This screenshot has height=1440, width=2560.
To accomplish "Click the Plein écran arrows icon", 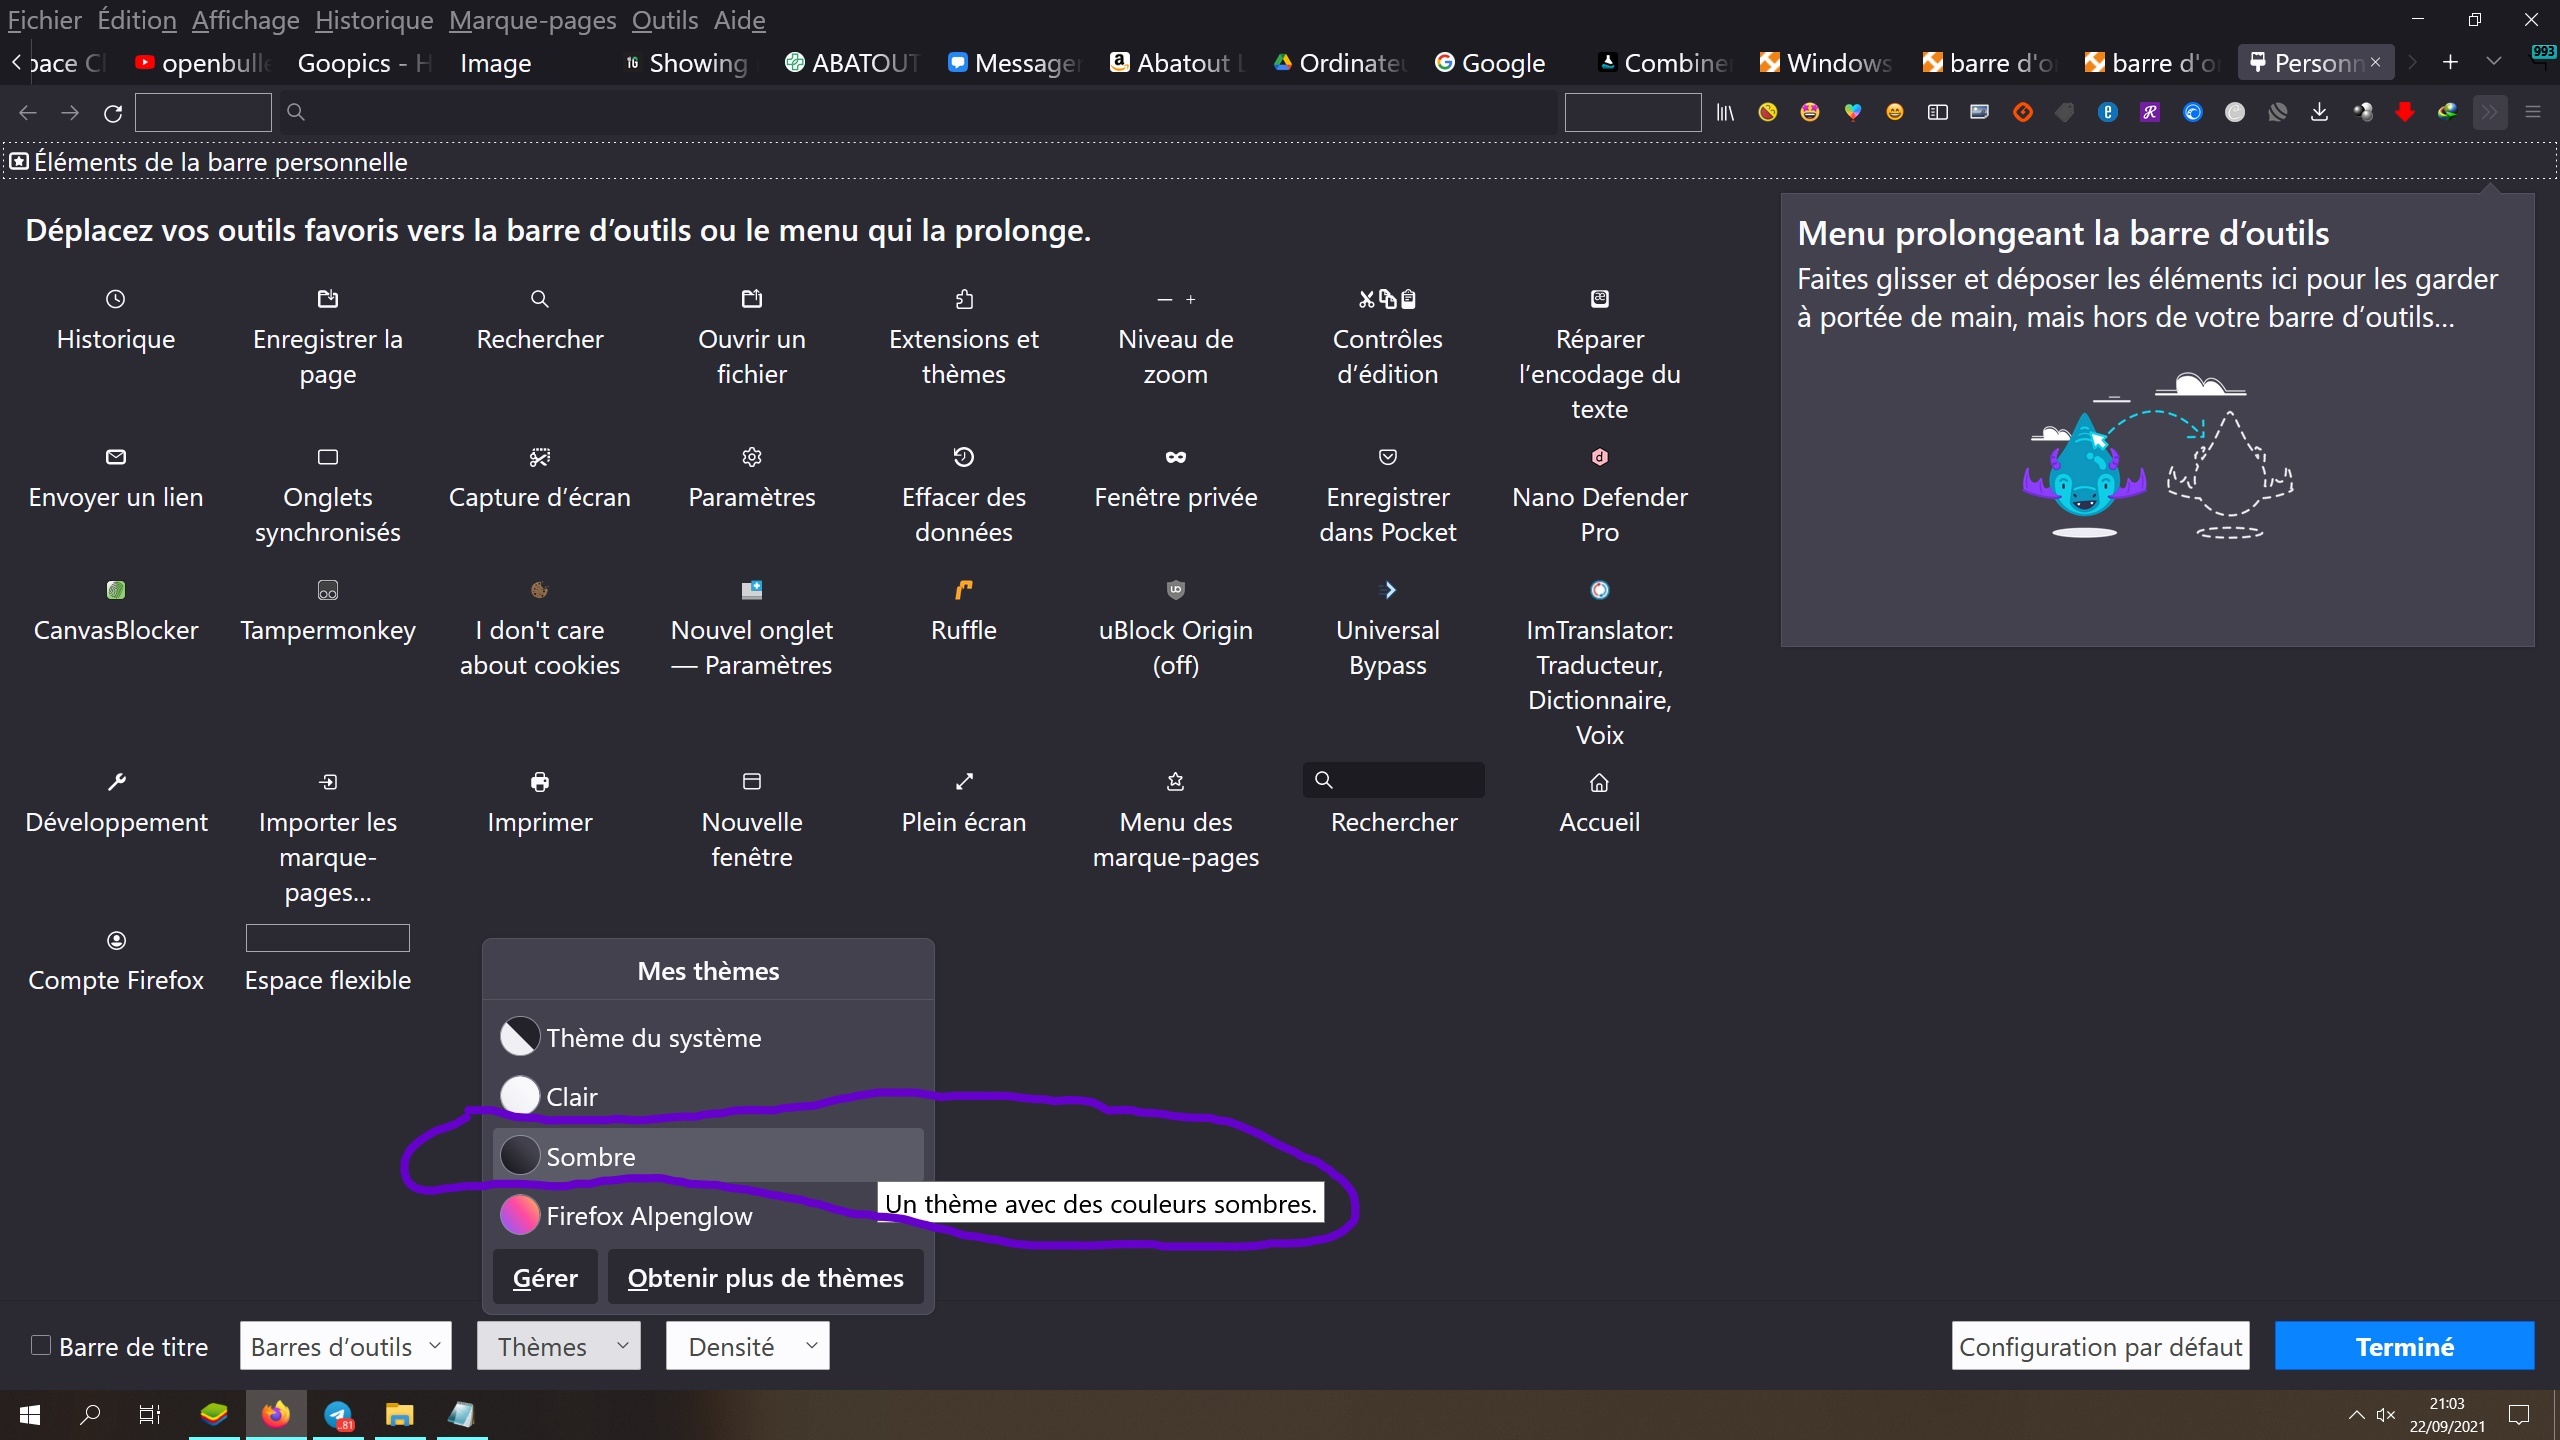I will pyautogui.click(x=963, y=782).
